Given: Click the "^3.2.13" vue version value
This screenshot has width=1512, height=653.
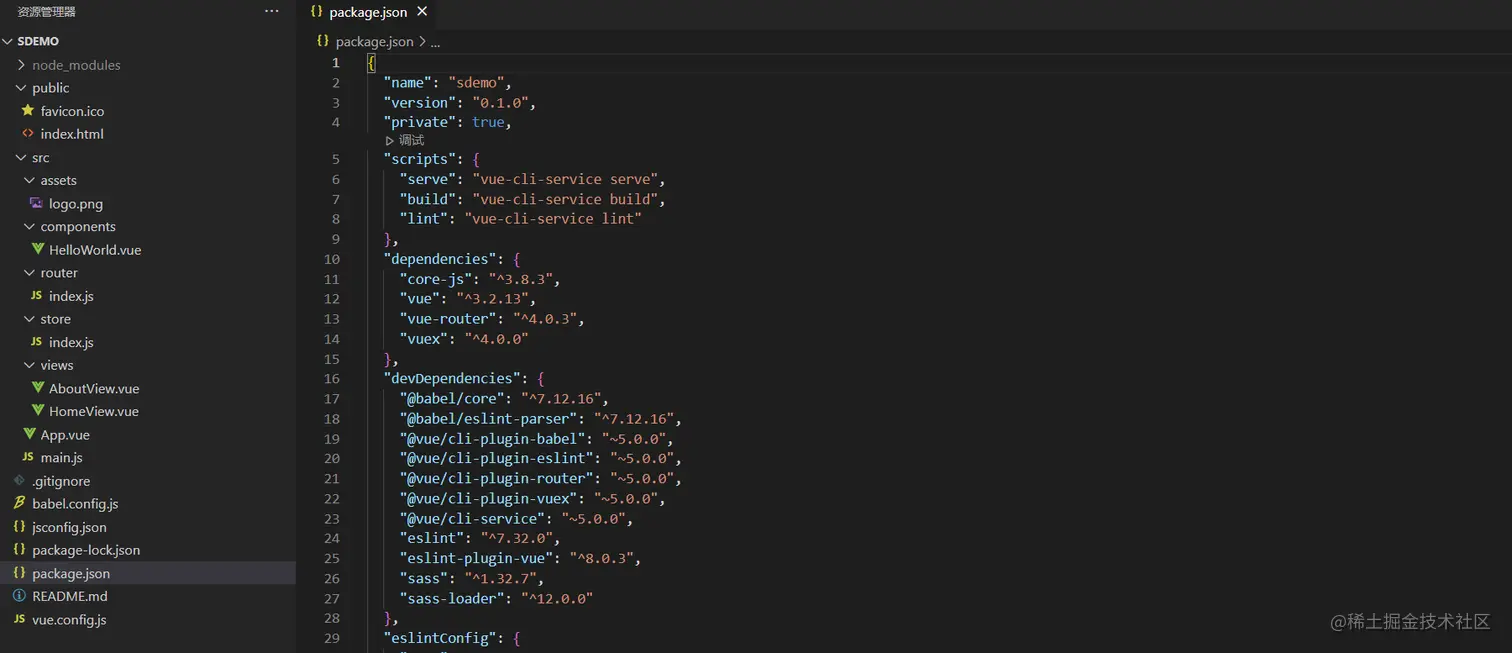Looking at the screenshot, I should coord(492,299).
